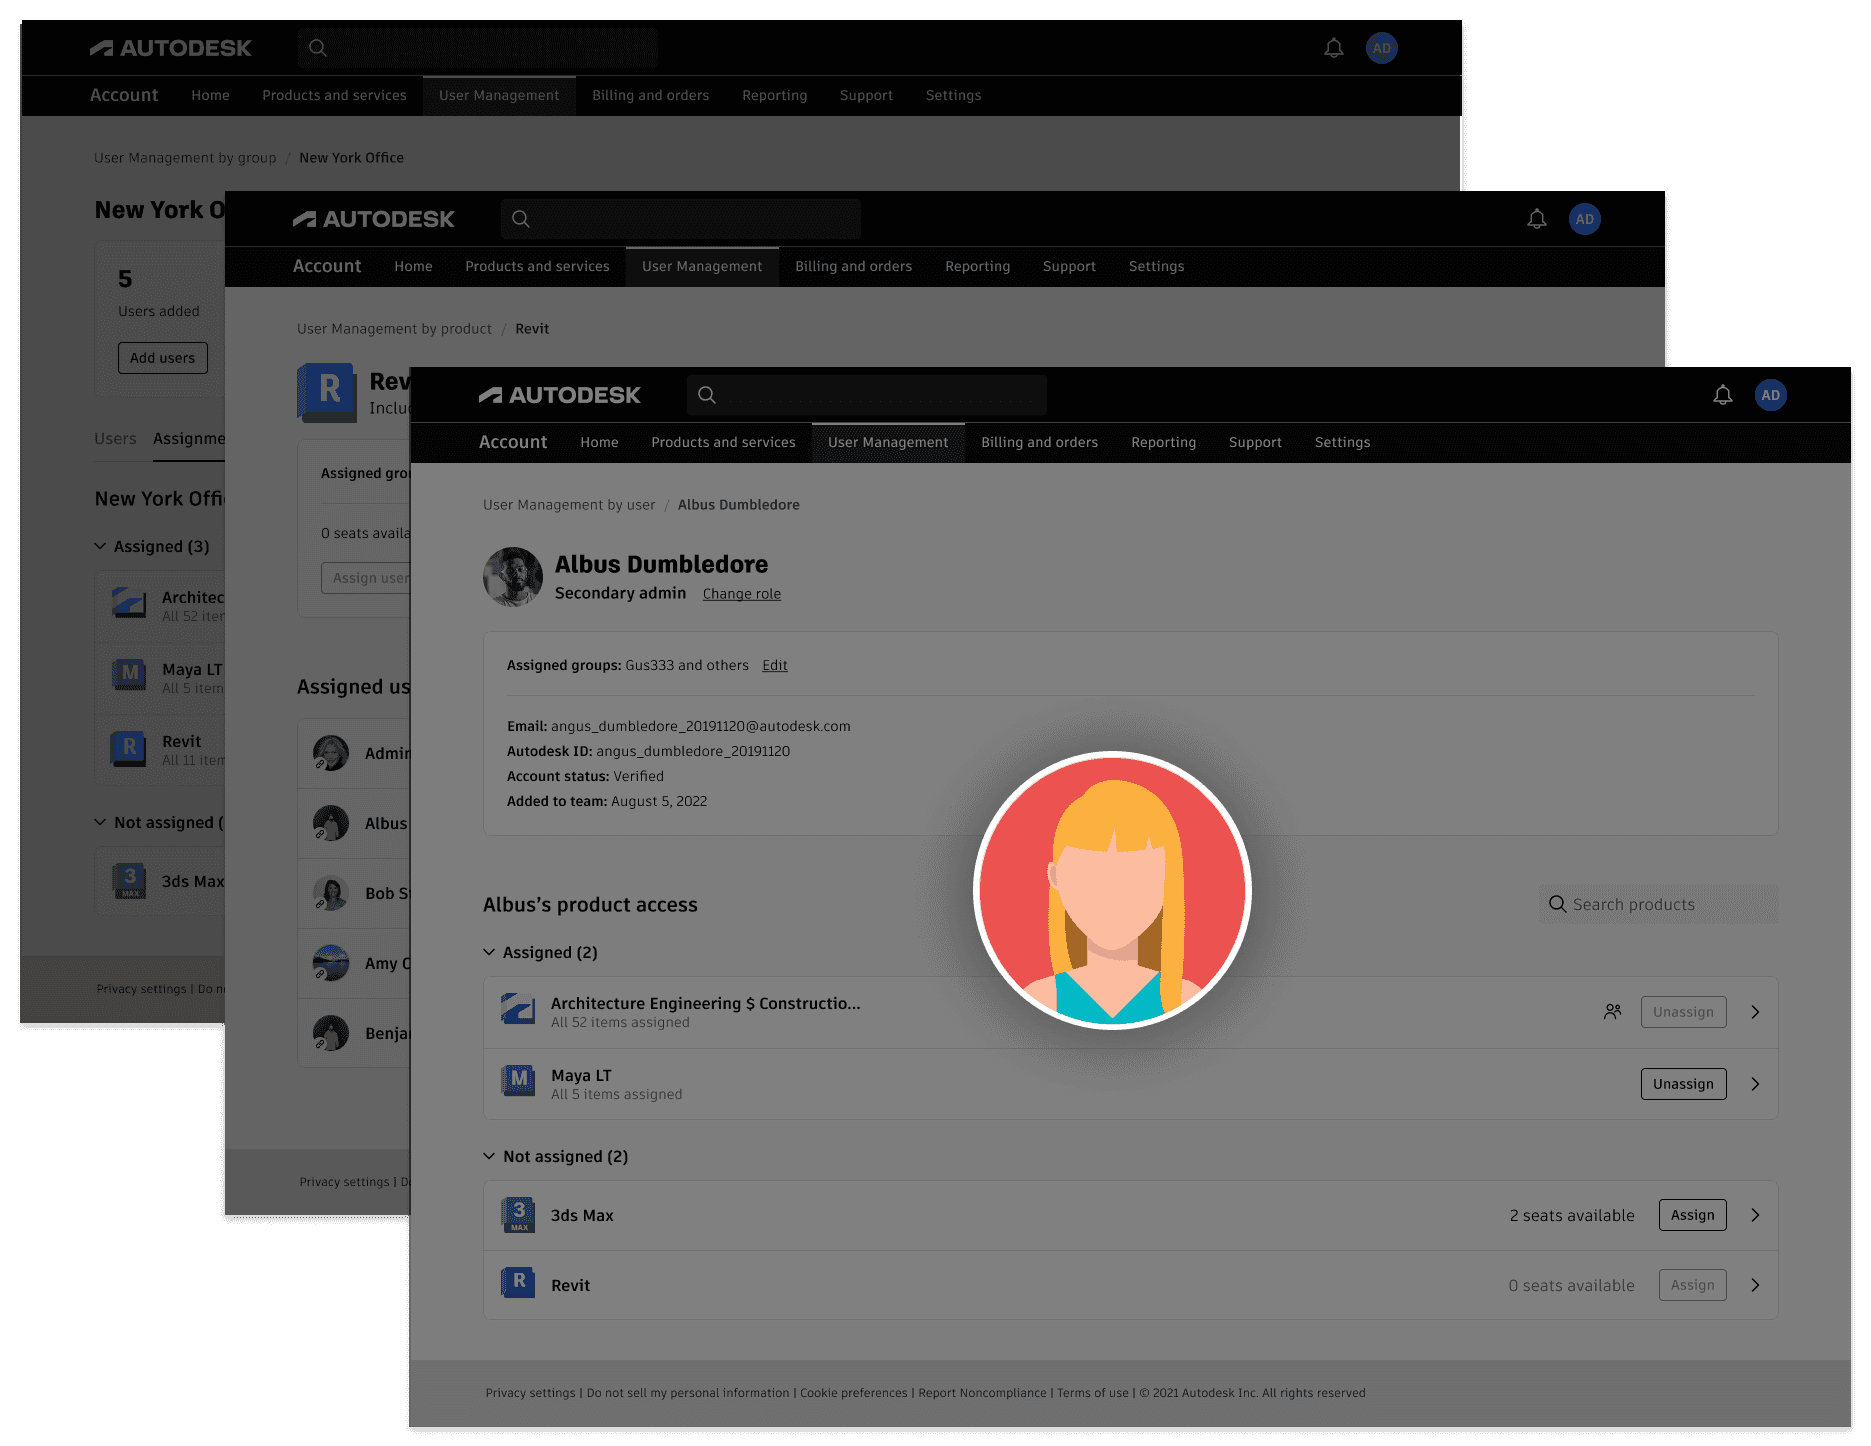Click Terms of use footer link
1871x1446 pixels.
point(1092,1393)
